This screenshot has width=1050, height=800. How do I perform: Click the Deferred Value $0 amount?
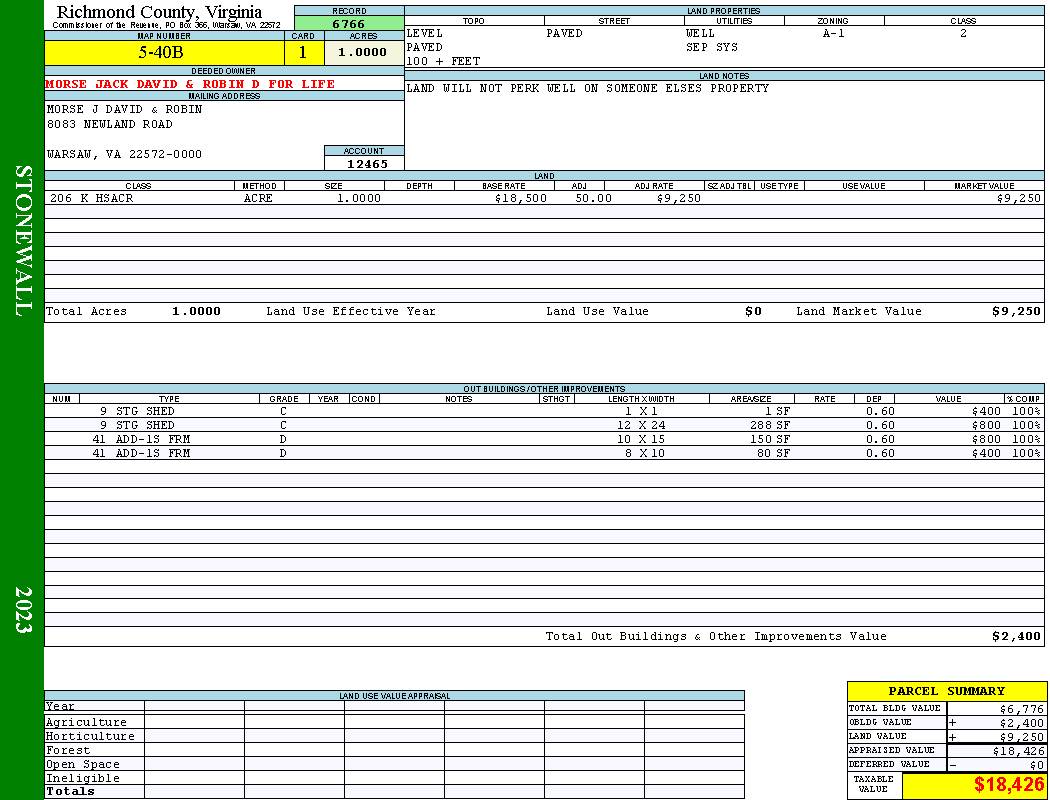click(x=1037, y=765)
